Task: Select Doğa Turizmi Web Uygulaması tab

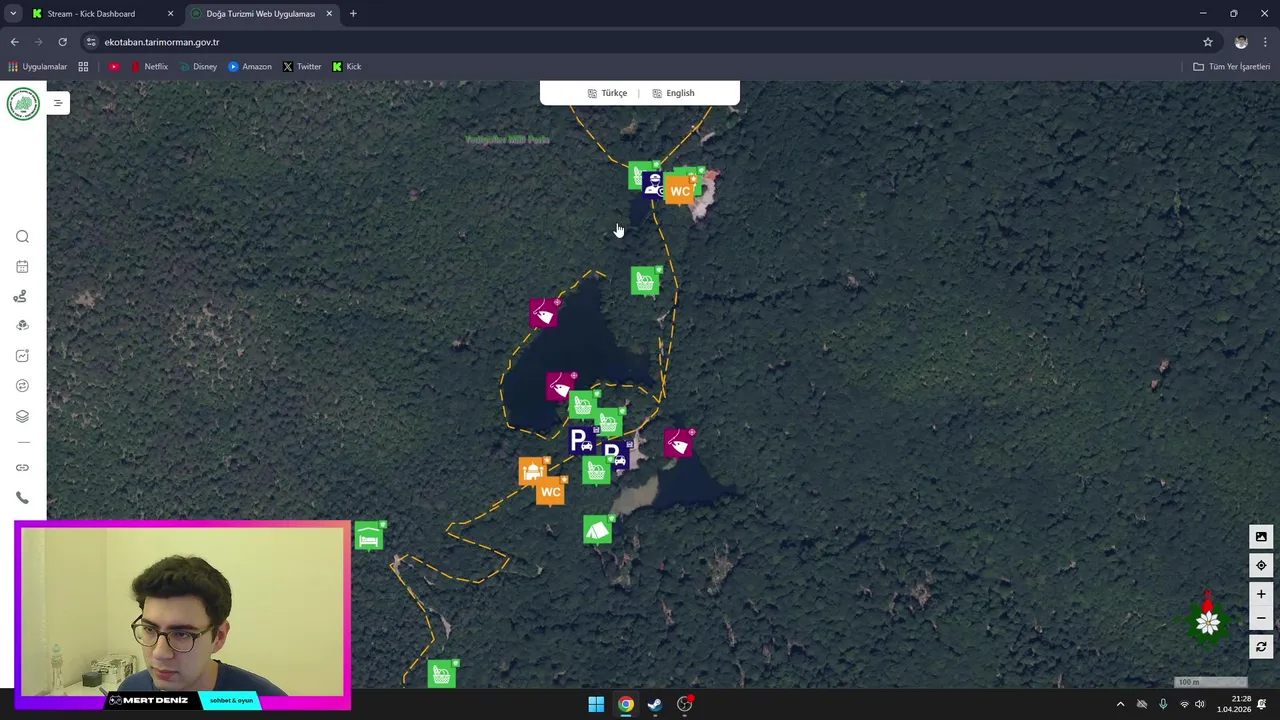Action: [x=261, y=14]
